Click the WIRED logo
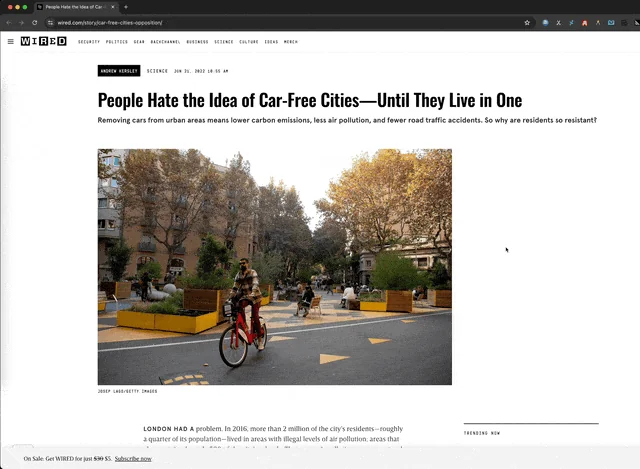The height and width of the screenshot is (469, 640). point(44,41)
